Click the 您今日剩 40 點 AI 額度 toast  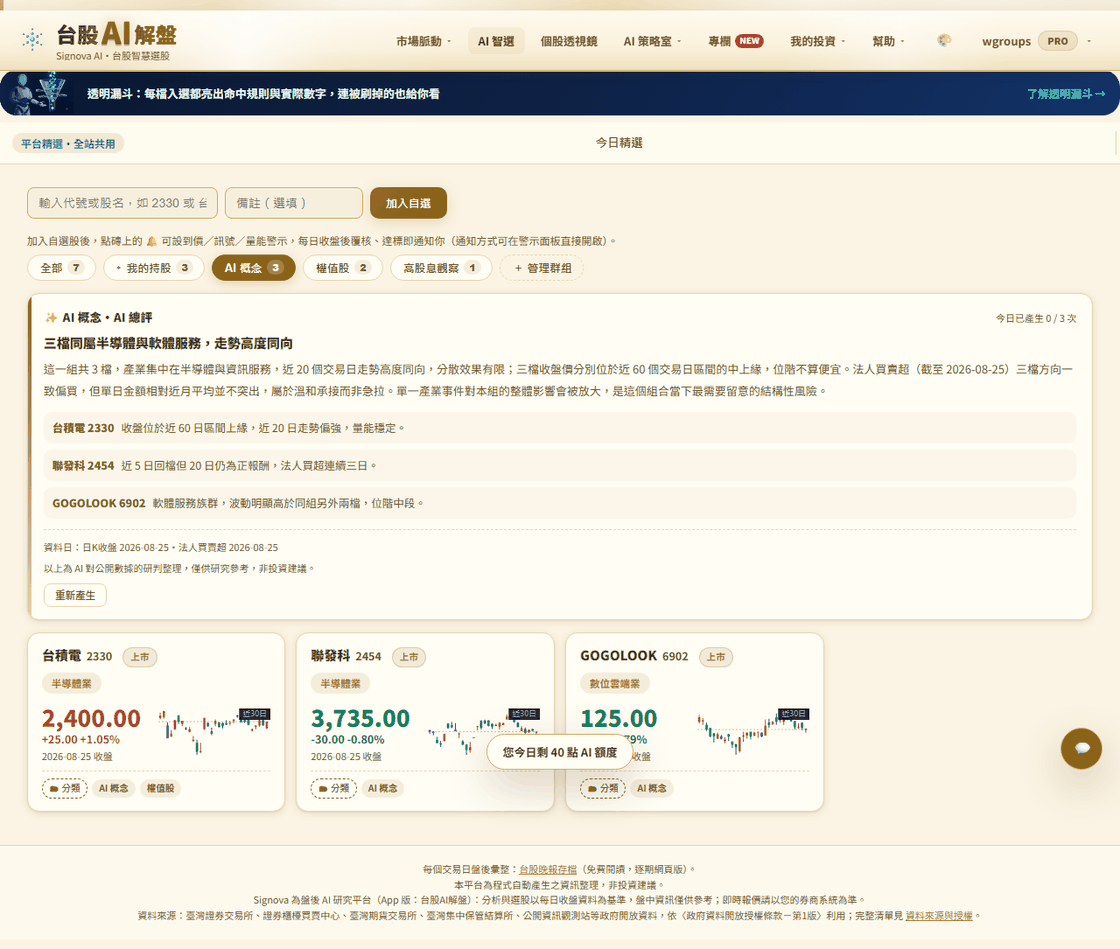[x=559, y=752]
